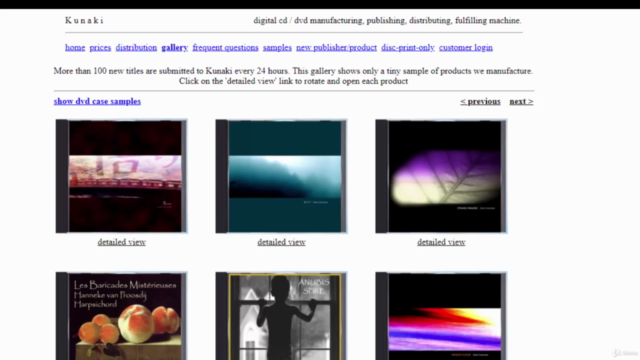Visit the samples link
Image resolution: width=640 pixels, height=360 pixels.
pyautogui.click(x=277, y=47)
